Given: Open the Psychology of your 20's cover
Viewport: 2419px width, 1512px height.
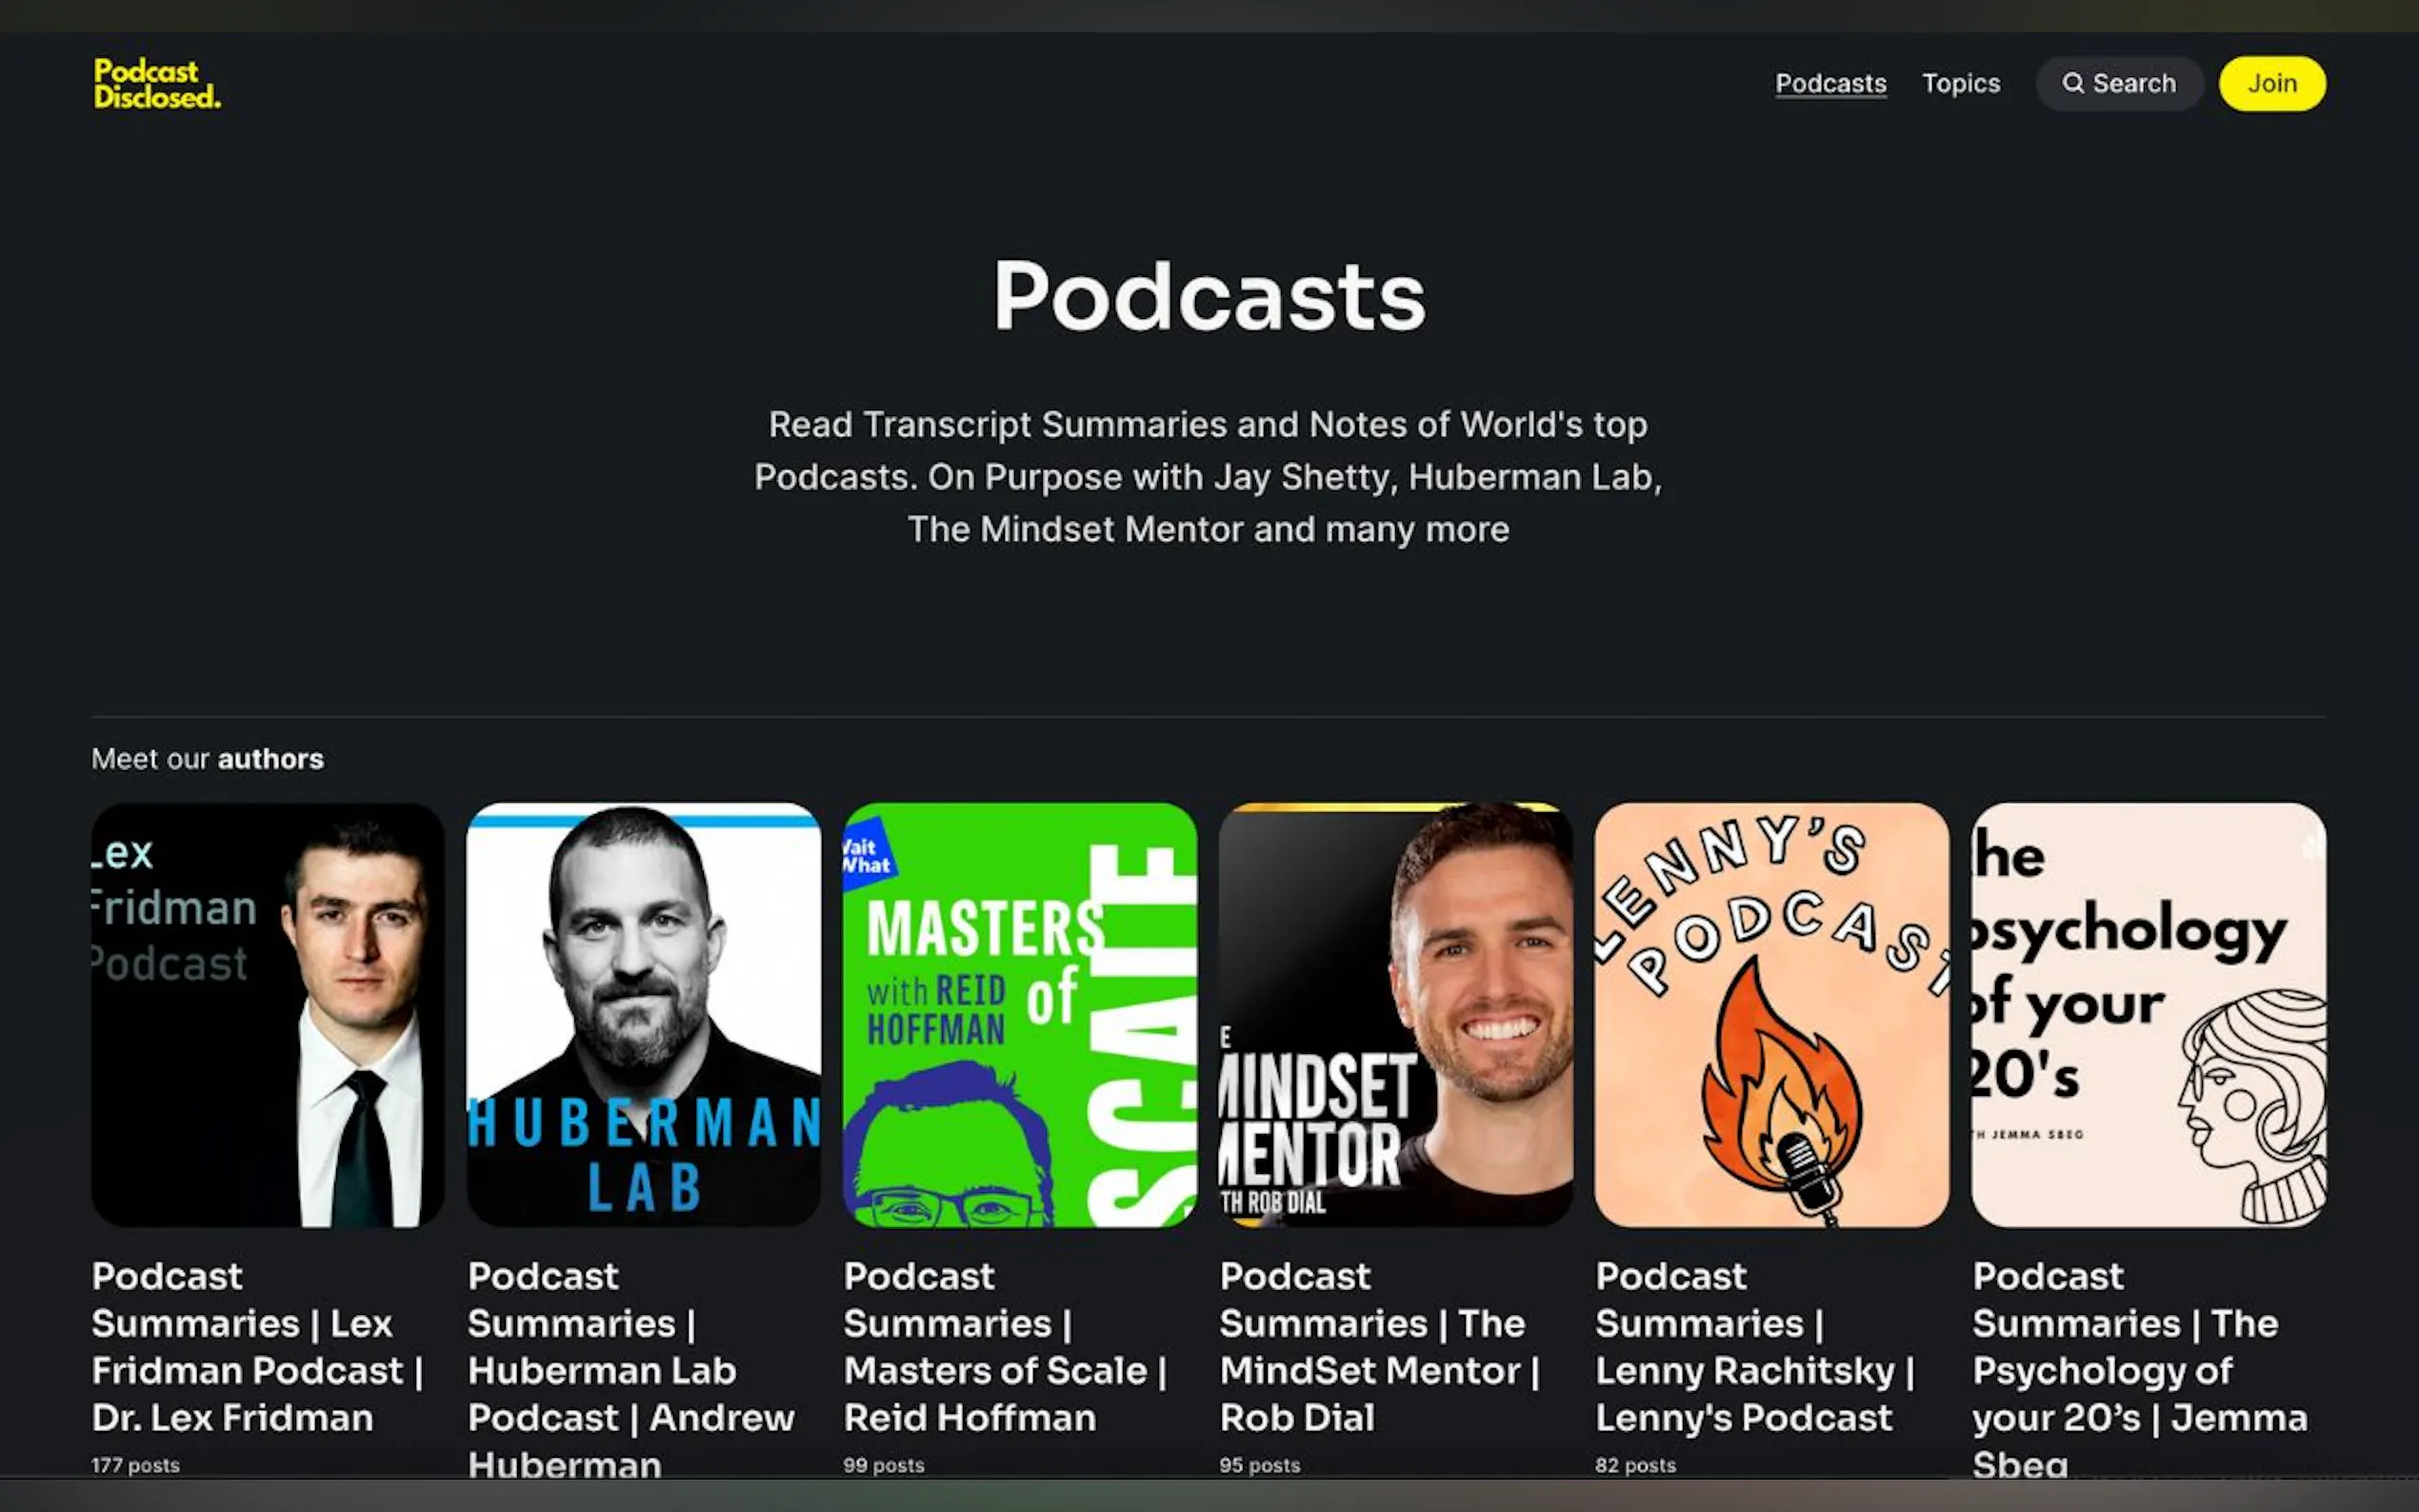Looking at the screenshot, I should pyautogui.click(x=2148, y=1014).
